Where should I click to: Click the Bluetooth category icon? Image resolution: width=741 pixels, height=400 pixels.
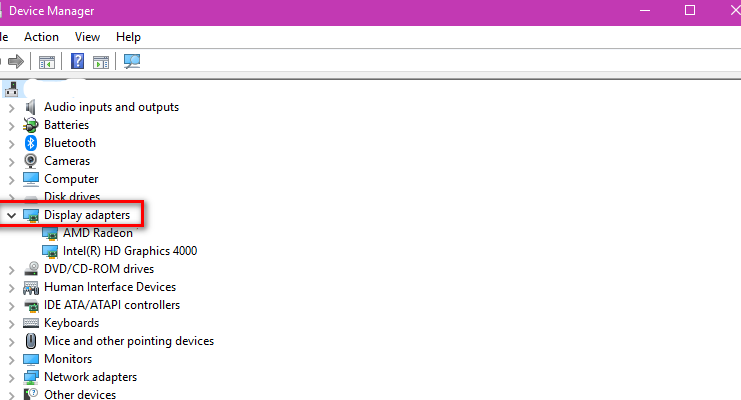pos(31,143)
